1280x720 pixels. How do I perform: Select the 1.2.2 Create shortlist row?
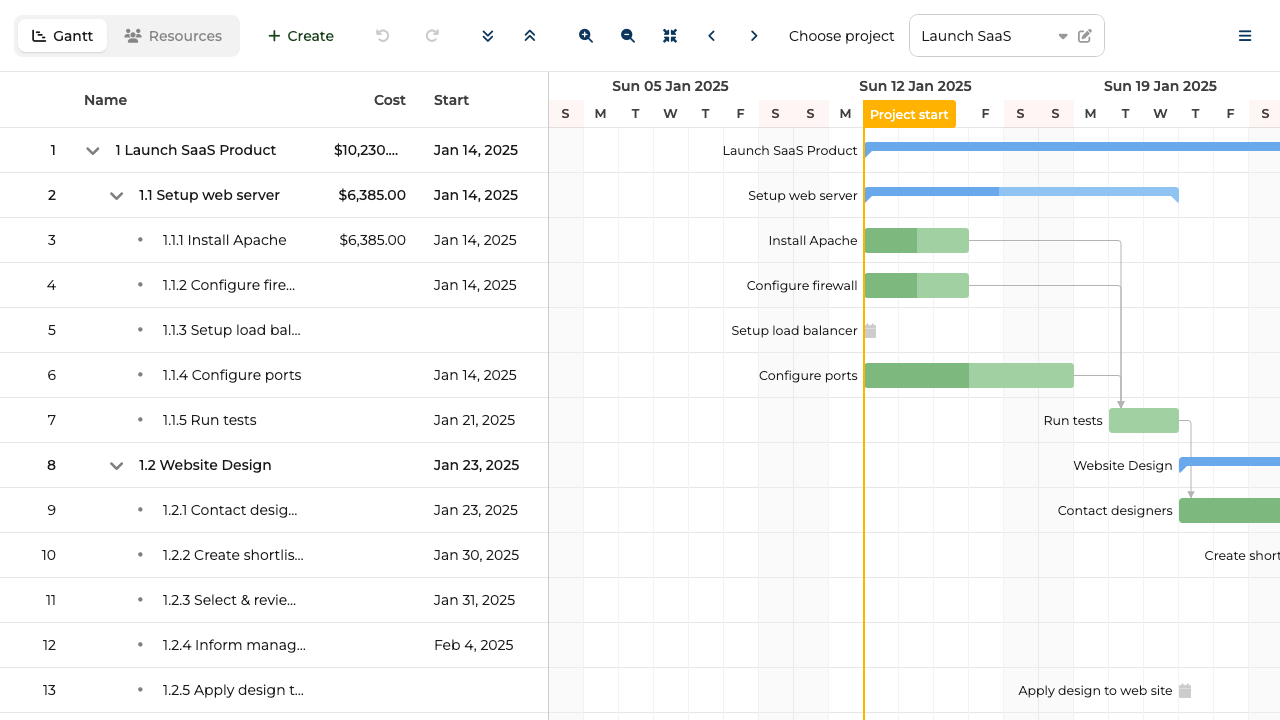click(x=274, y=555)
